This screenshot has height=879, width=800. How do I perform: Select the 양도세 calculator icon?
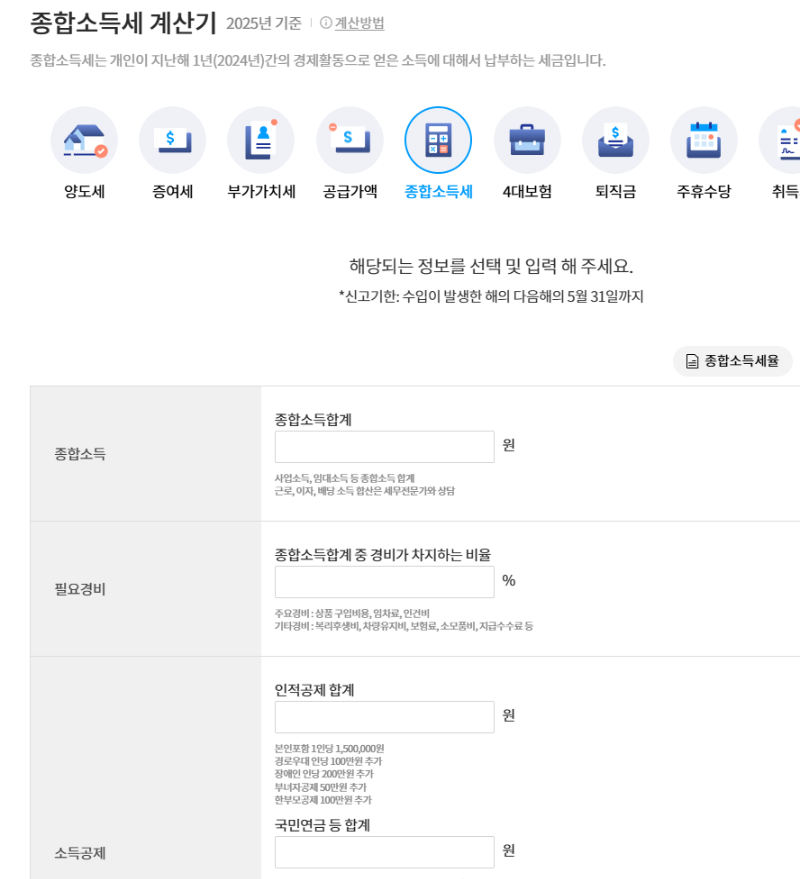pyautogui.click(x=84, y=140)
